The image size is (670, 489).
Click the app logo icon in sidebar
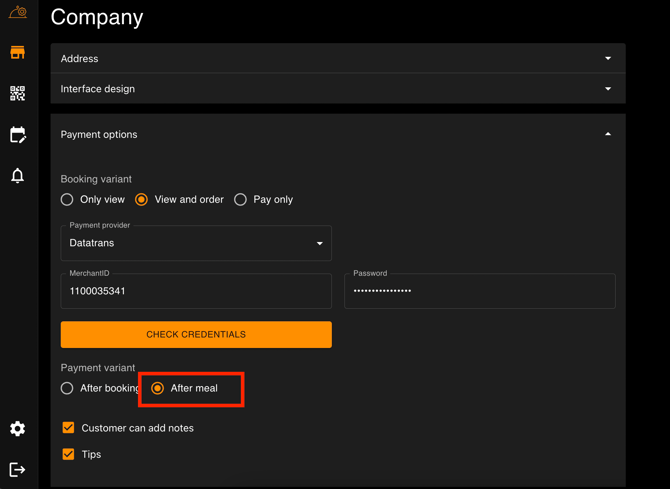click(x=17, y=12)
